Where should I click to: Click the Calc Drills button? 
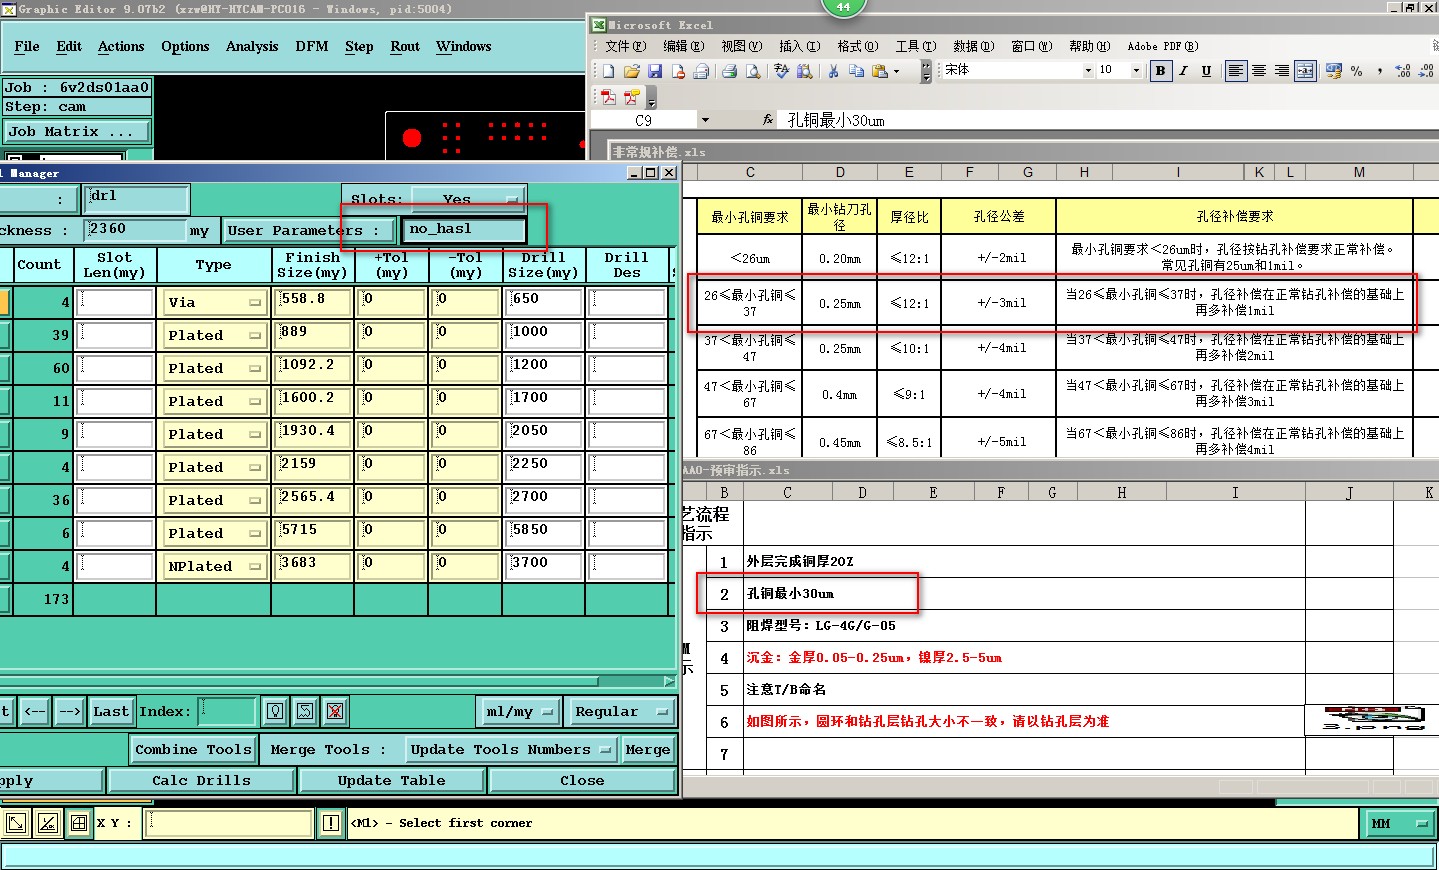pyautogui.click(x=201, y=780)
